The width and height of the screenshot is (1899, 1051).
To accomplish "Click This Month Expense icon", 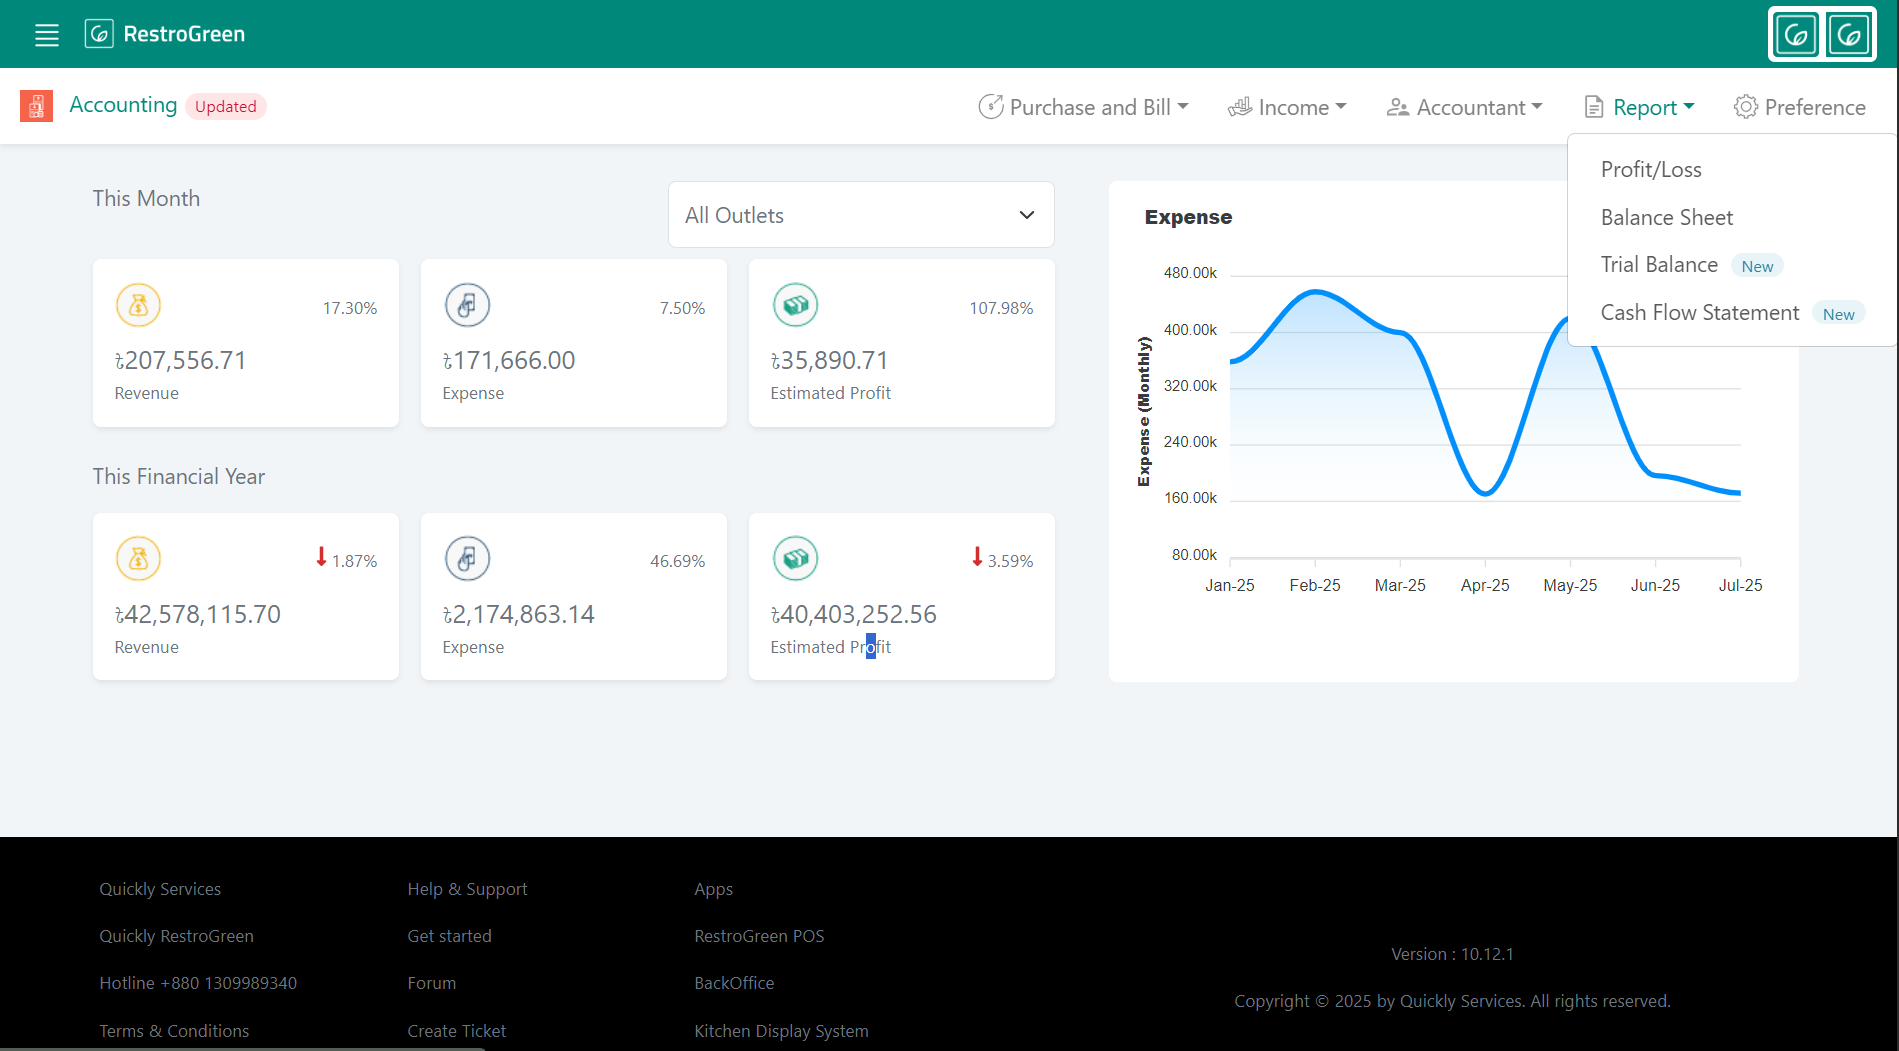I will point(467,305).
